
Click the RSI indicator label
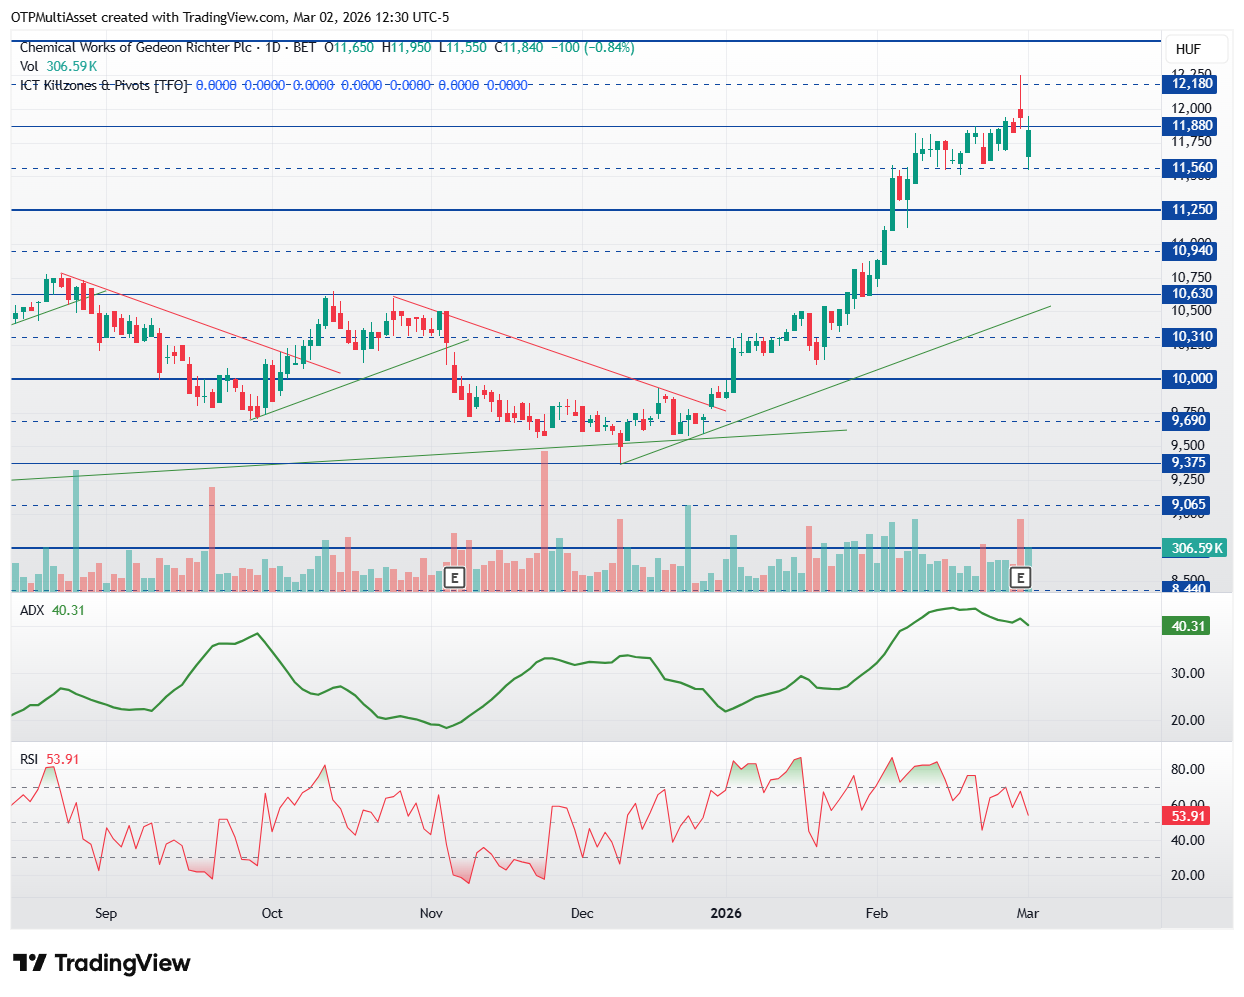29,759
